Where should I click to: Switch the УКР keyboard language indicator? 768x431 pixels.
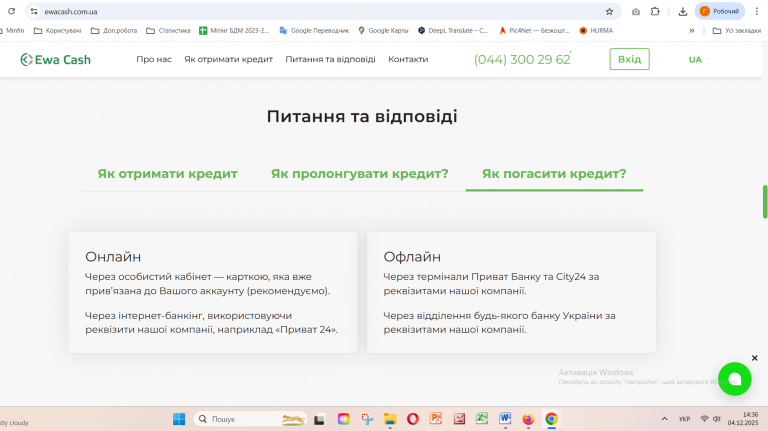684,419
